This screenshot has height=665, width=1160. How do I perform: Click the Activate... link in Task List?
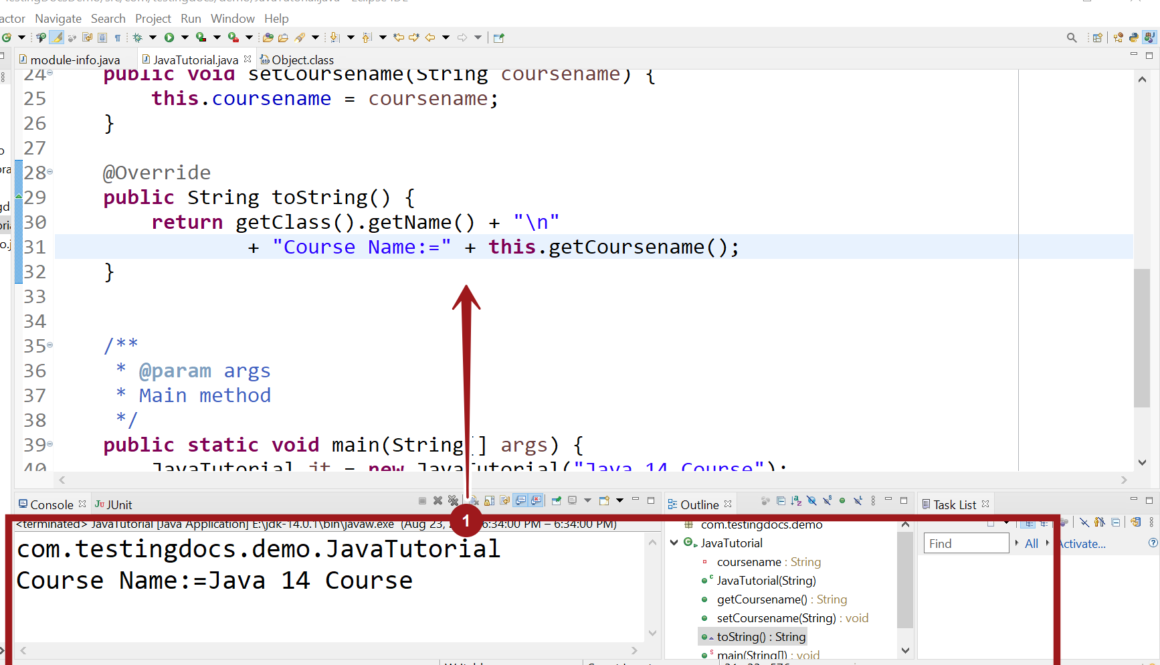click(1082, 544)
